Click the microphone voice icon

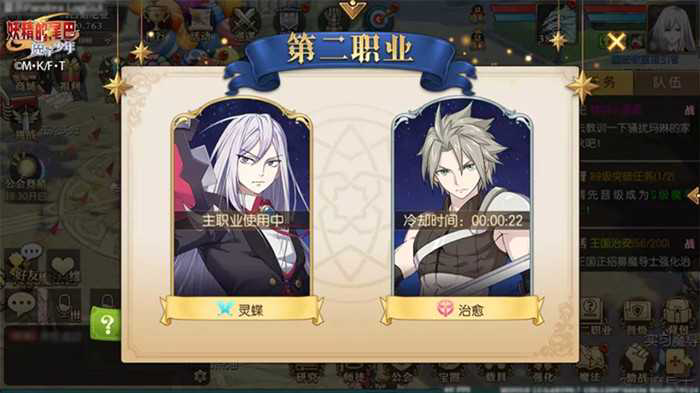point(63,306)
